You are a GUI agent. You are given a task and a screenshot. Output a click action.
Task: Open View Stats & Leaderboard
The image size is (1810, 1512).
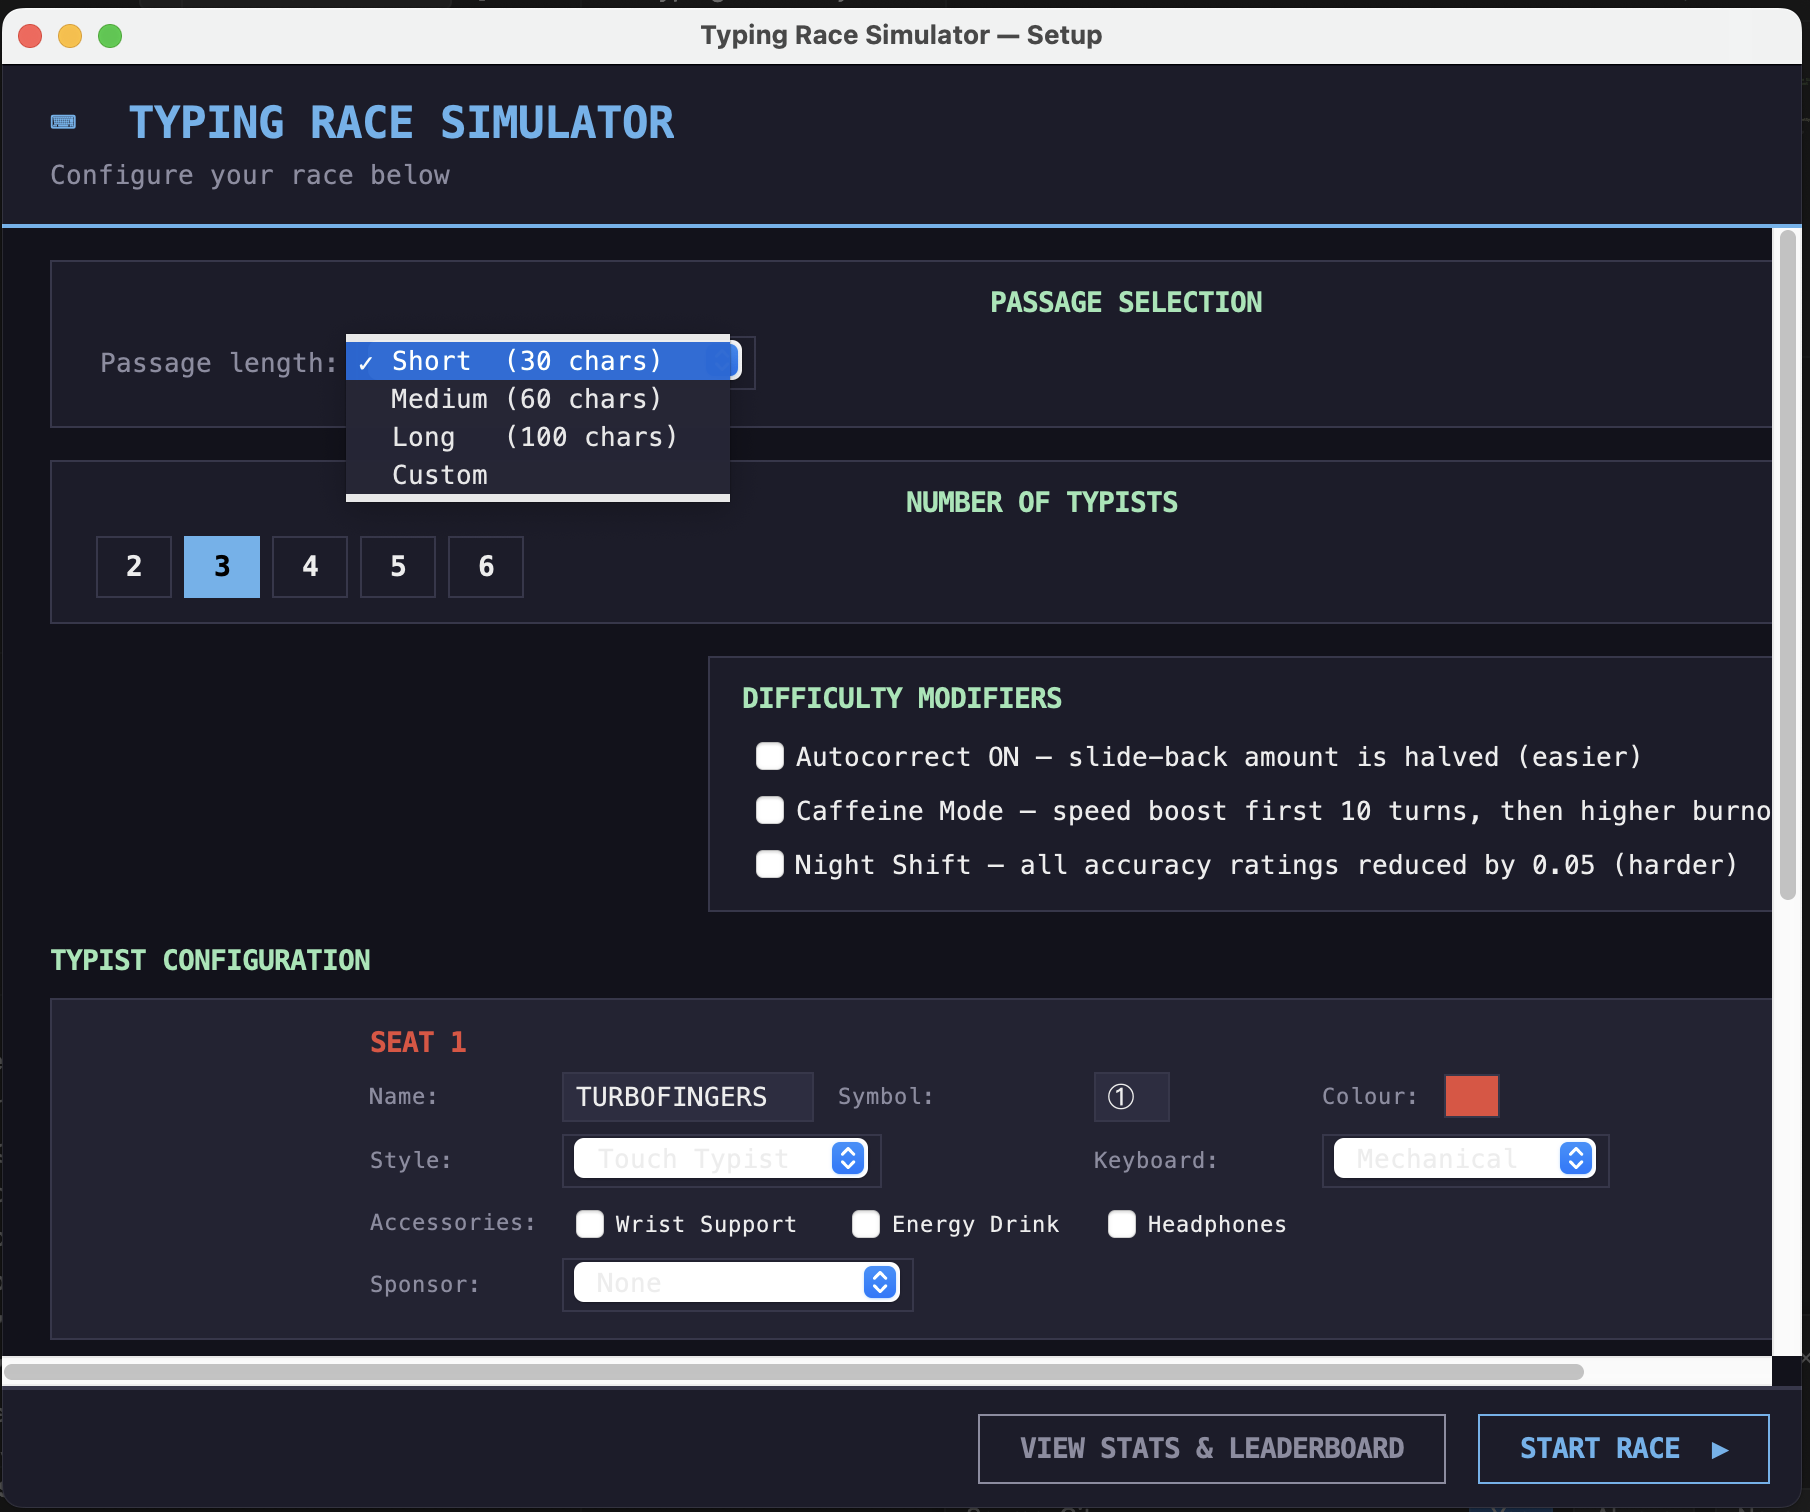tap(1212, 1449)
